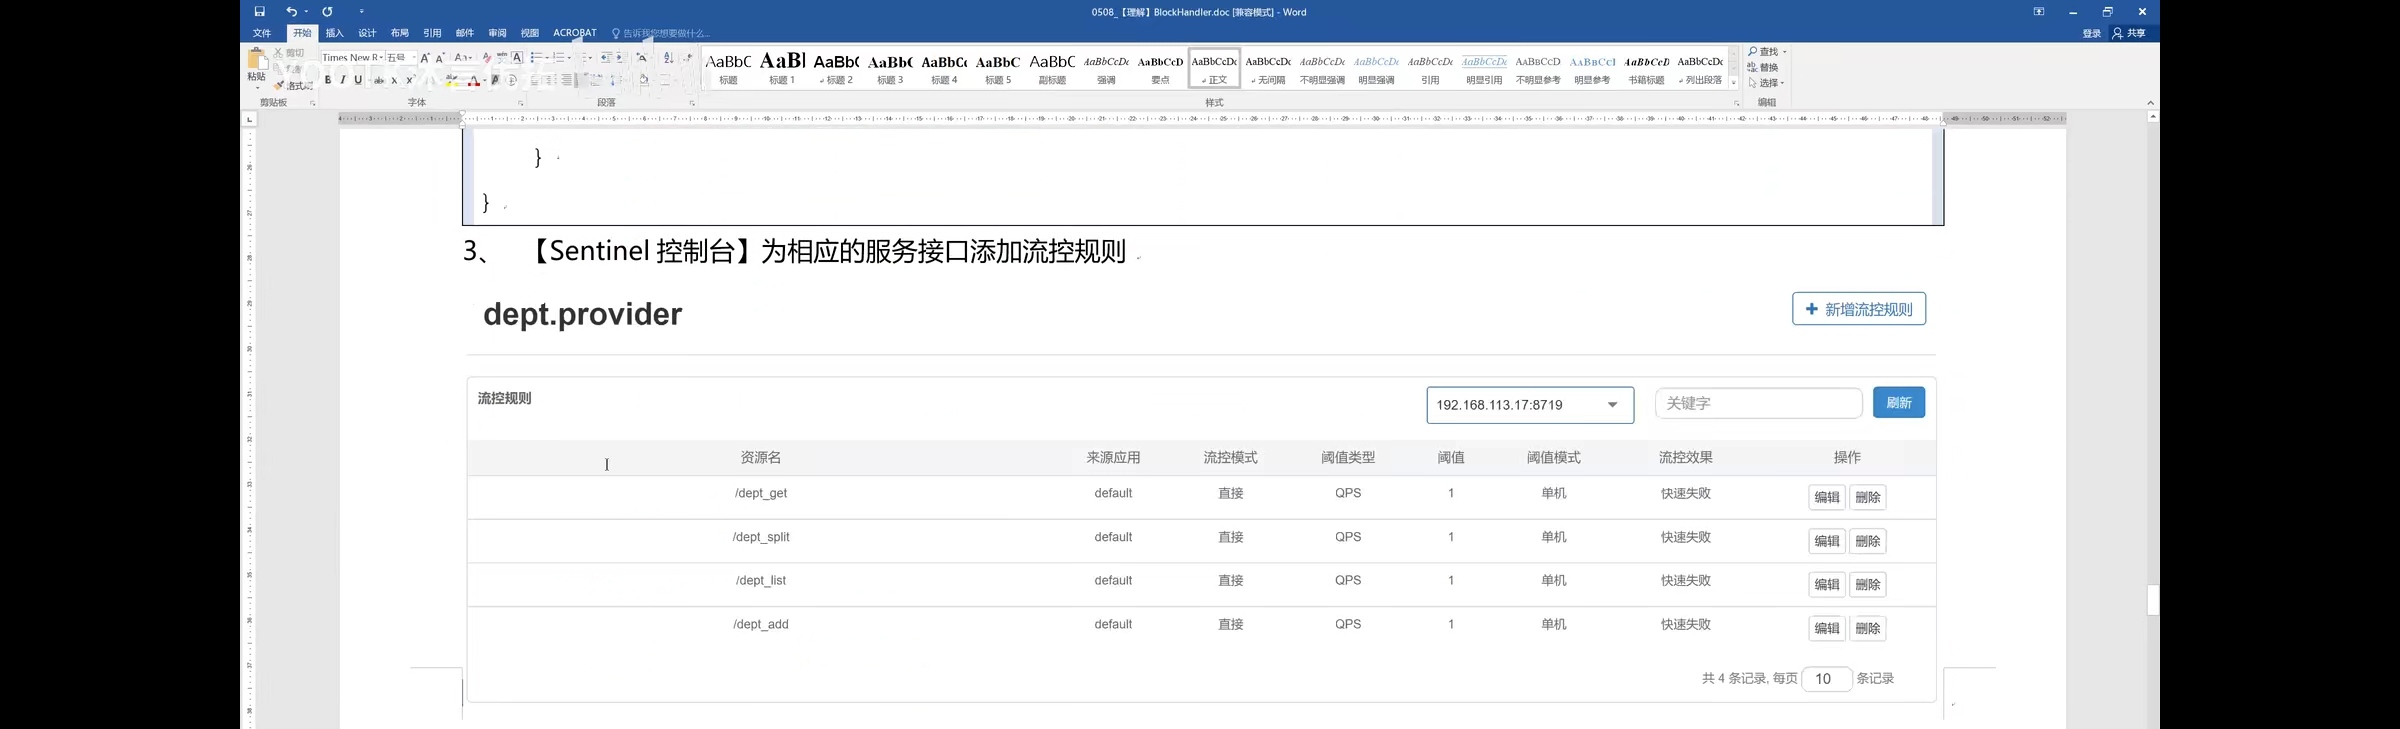This screenshot has height=729, width=2400.
Task: Apply the 正文 normal style
Action: 1214,68
